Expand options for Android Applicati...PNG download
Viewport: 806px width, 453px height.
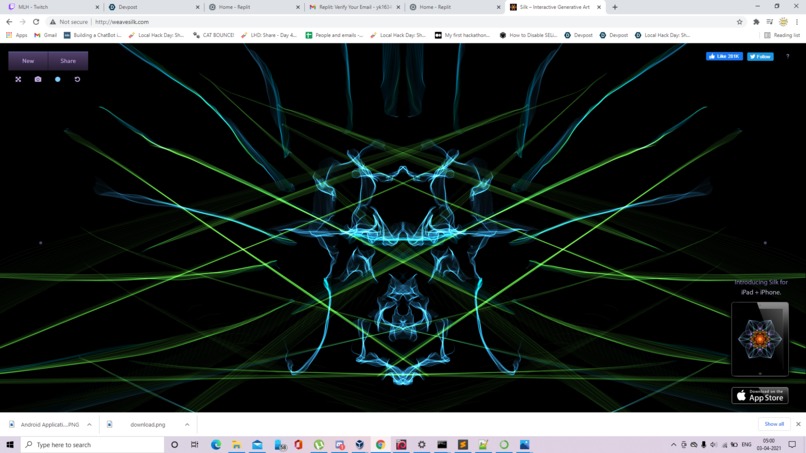(x=89, y=424)
